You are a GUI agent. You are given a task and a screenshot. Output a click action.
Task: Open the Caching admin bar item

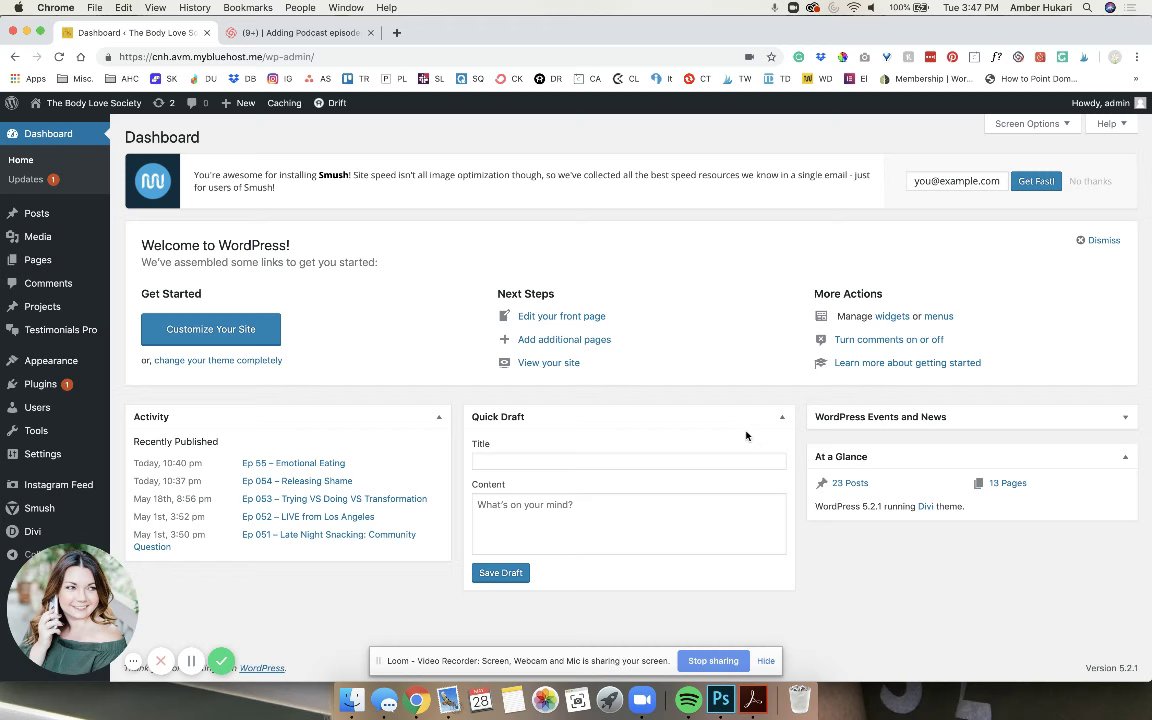284,103
